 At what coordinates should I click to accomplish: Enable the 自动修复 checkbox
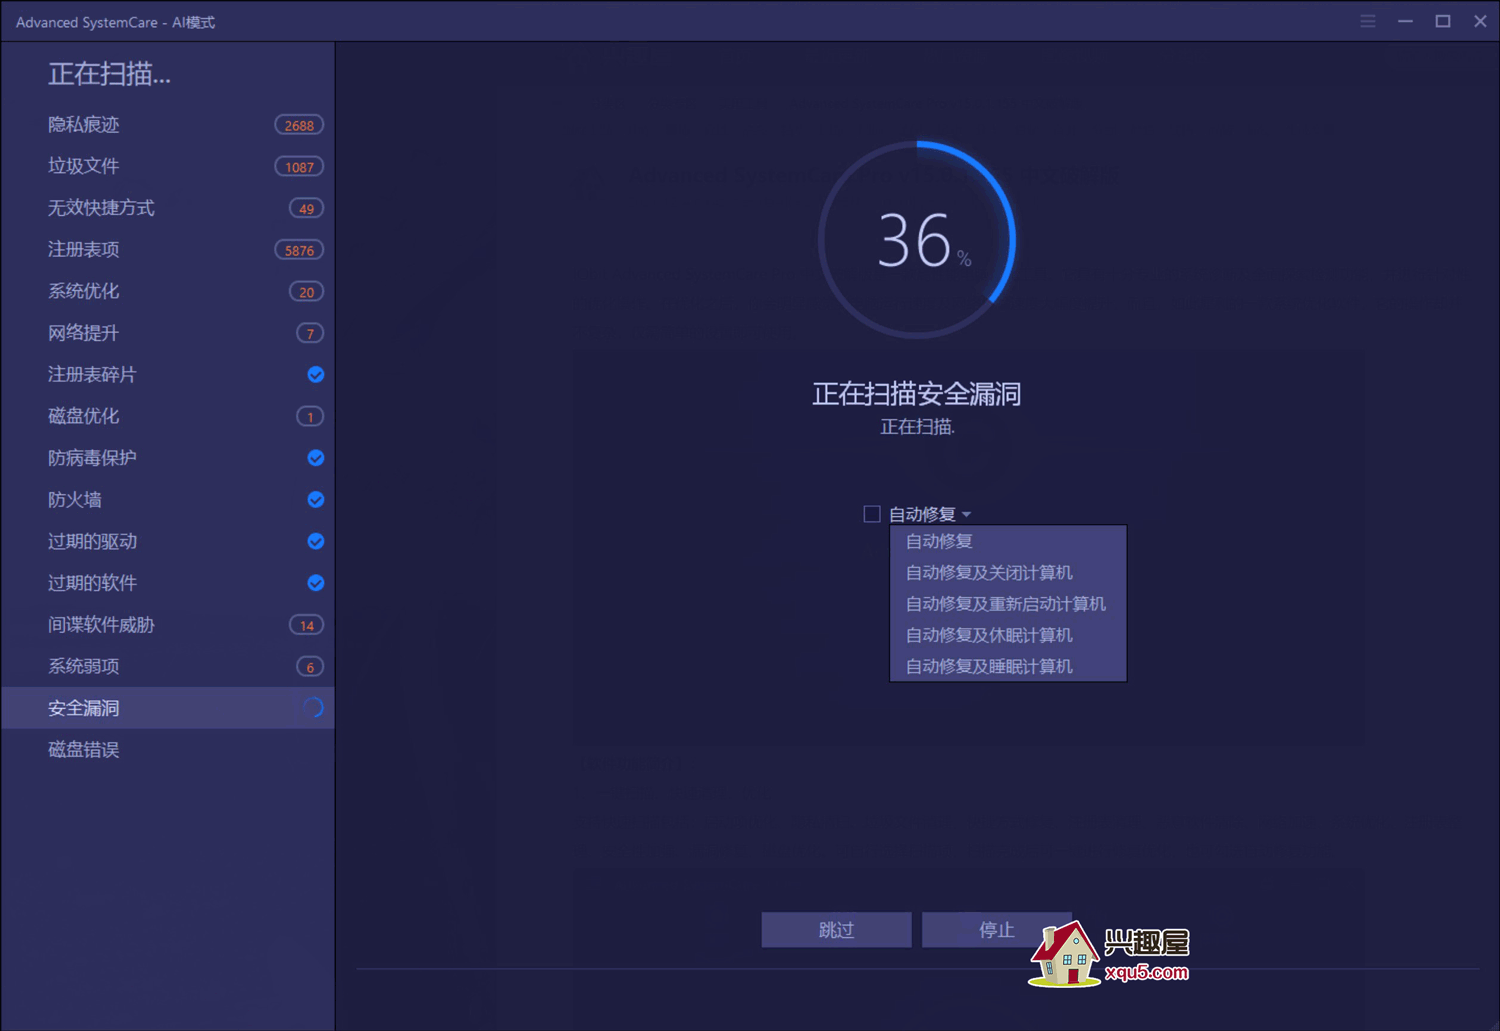tap(872, 514)
